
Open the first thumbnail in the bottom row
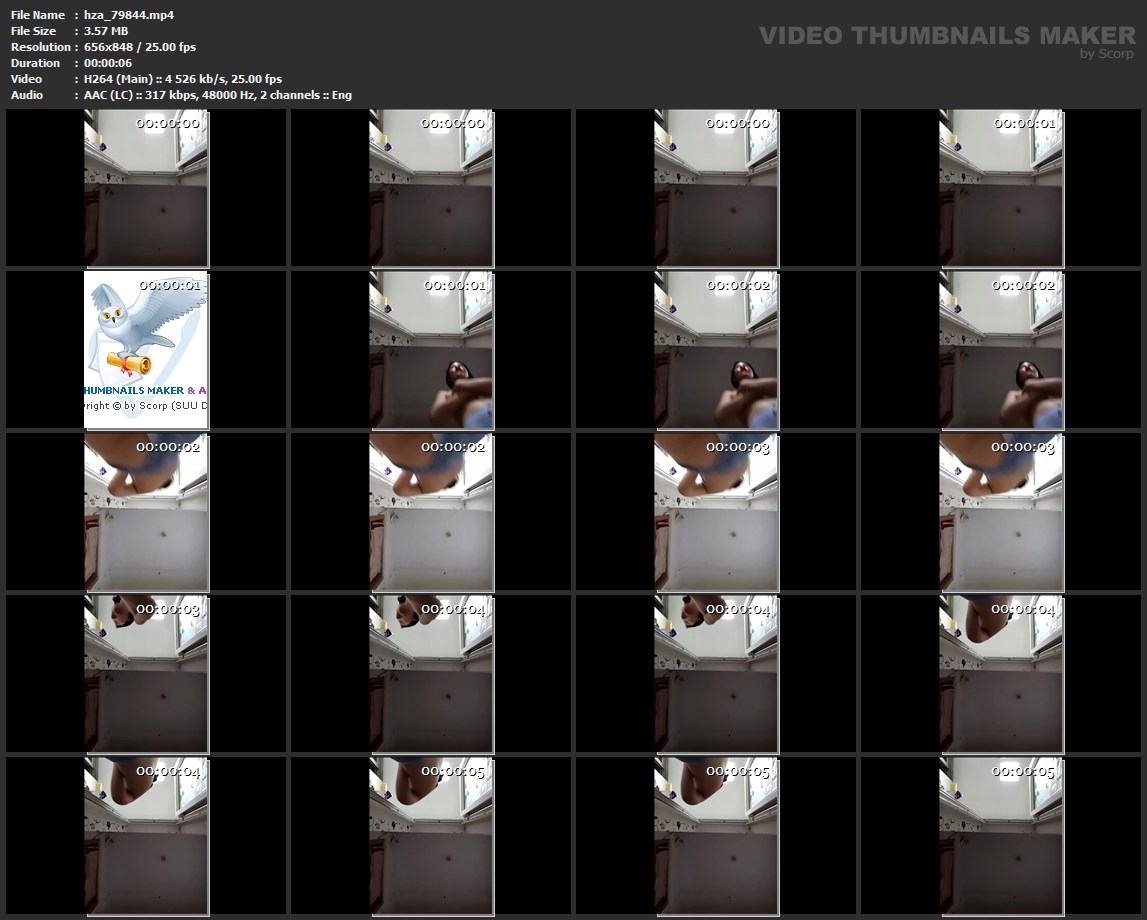(x=146, y=835)
